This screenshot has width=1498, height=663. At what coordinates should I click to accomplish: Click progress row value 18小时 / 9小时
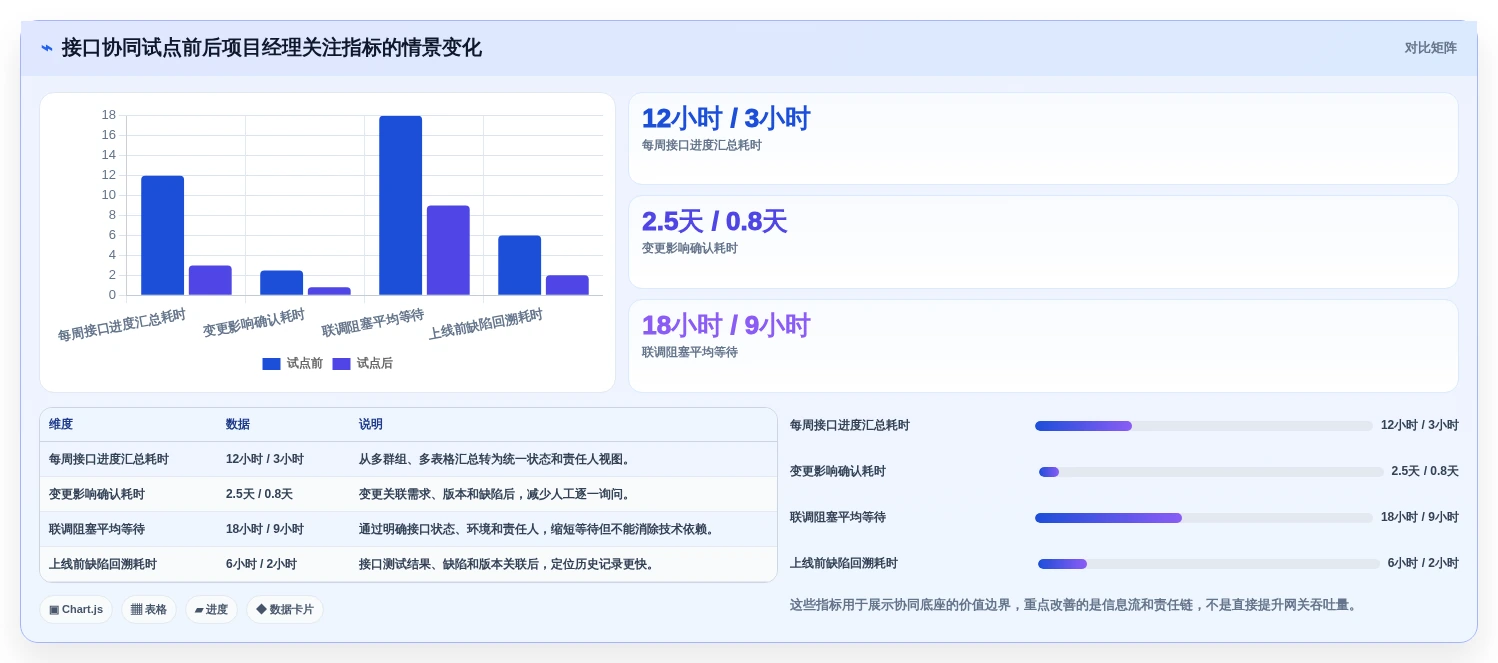point(1420,518)
